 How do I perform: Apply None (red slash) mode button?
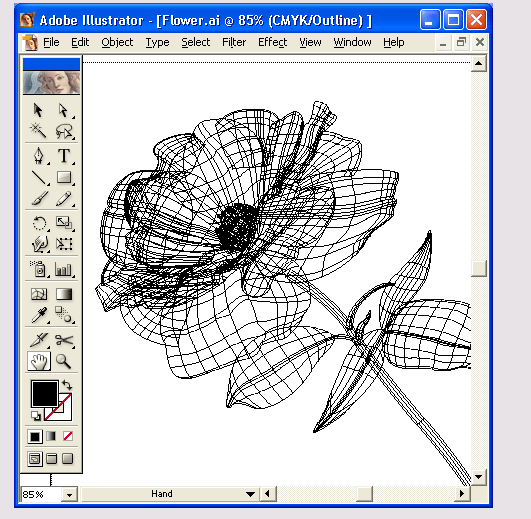click(68, 436)
